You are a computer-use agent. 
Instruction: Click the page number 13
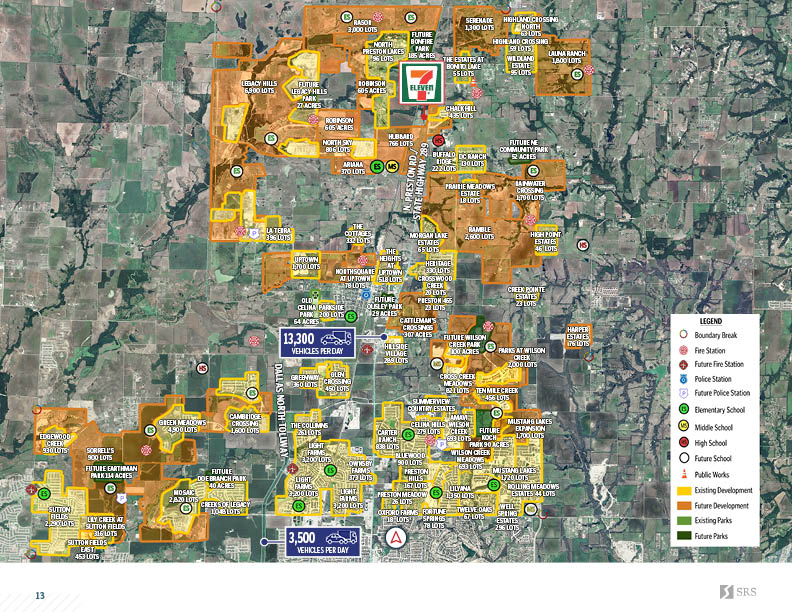(40, 596)
